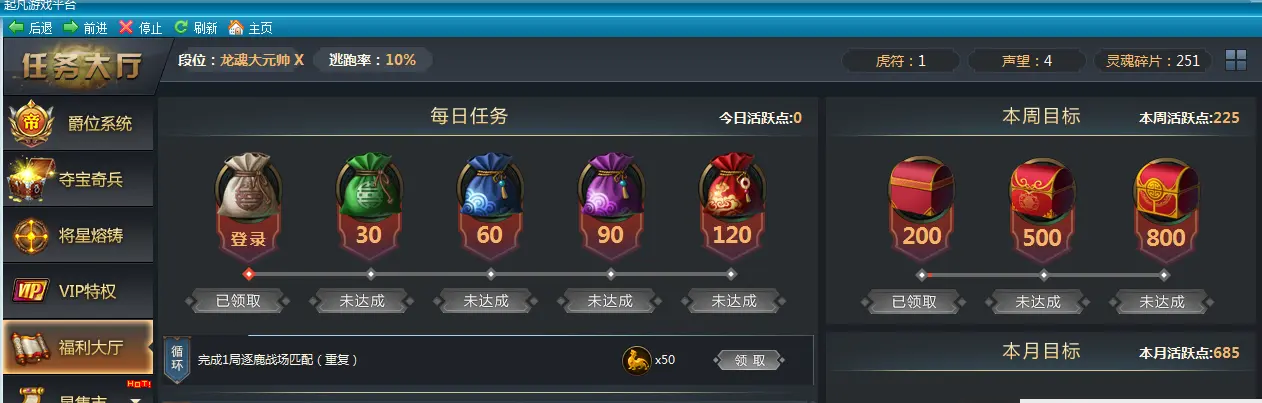Go to 主页 home in the toolbar
This screenshot has width=1262, height=403.
[x=251, y=27]
